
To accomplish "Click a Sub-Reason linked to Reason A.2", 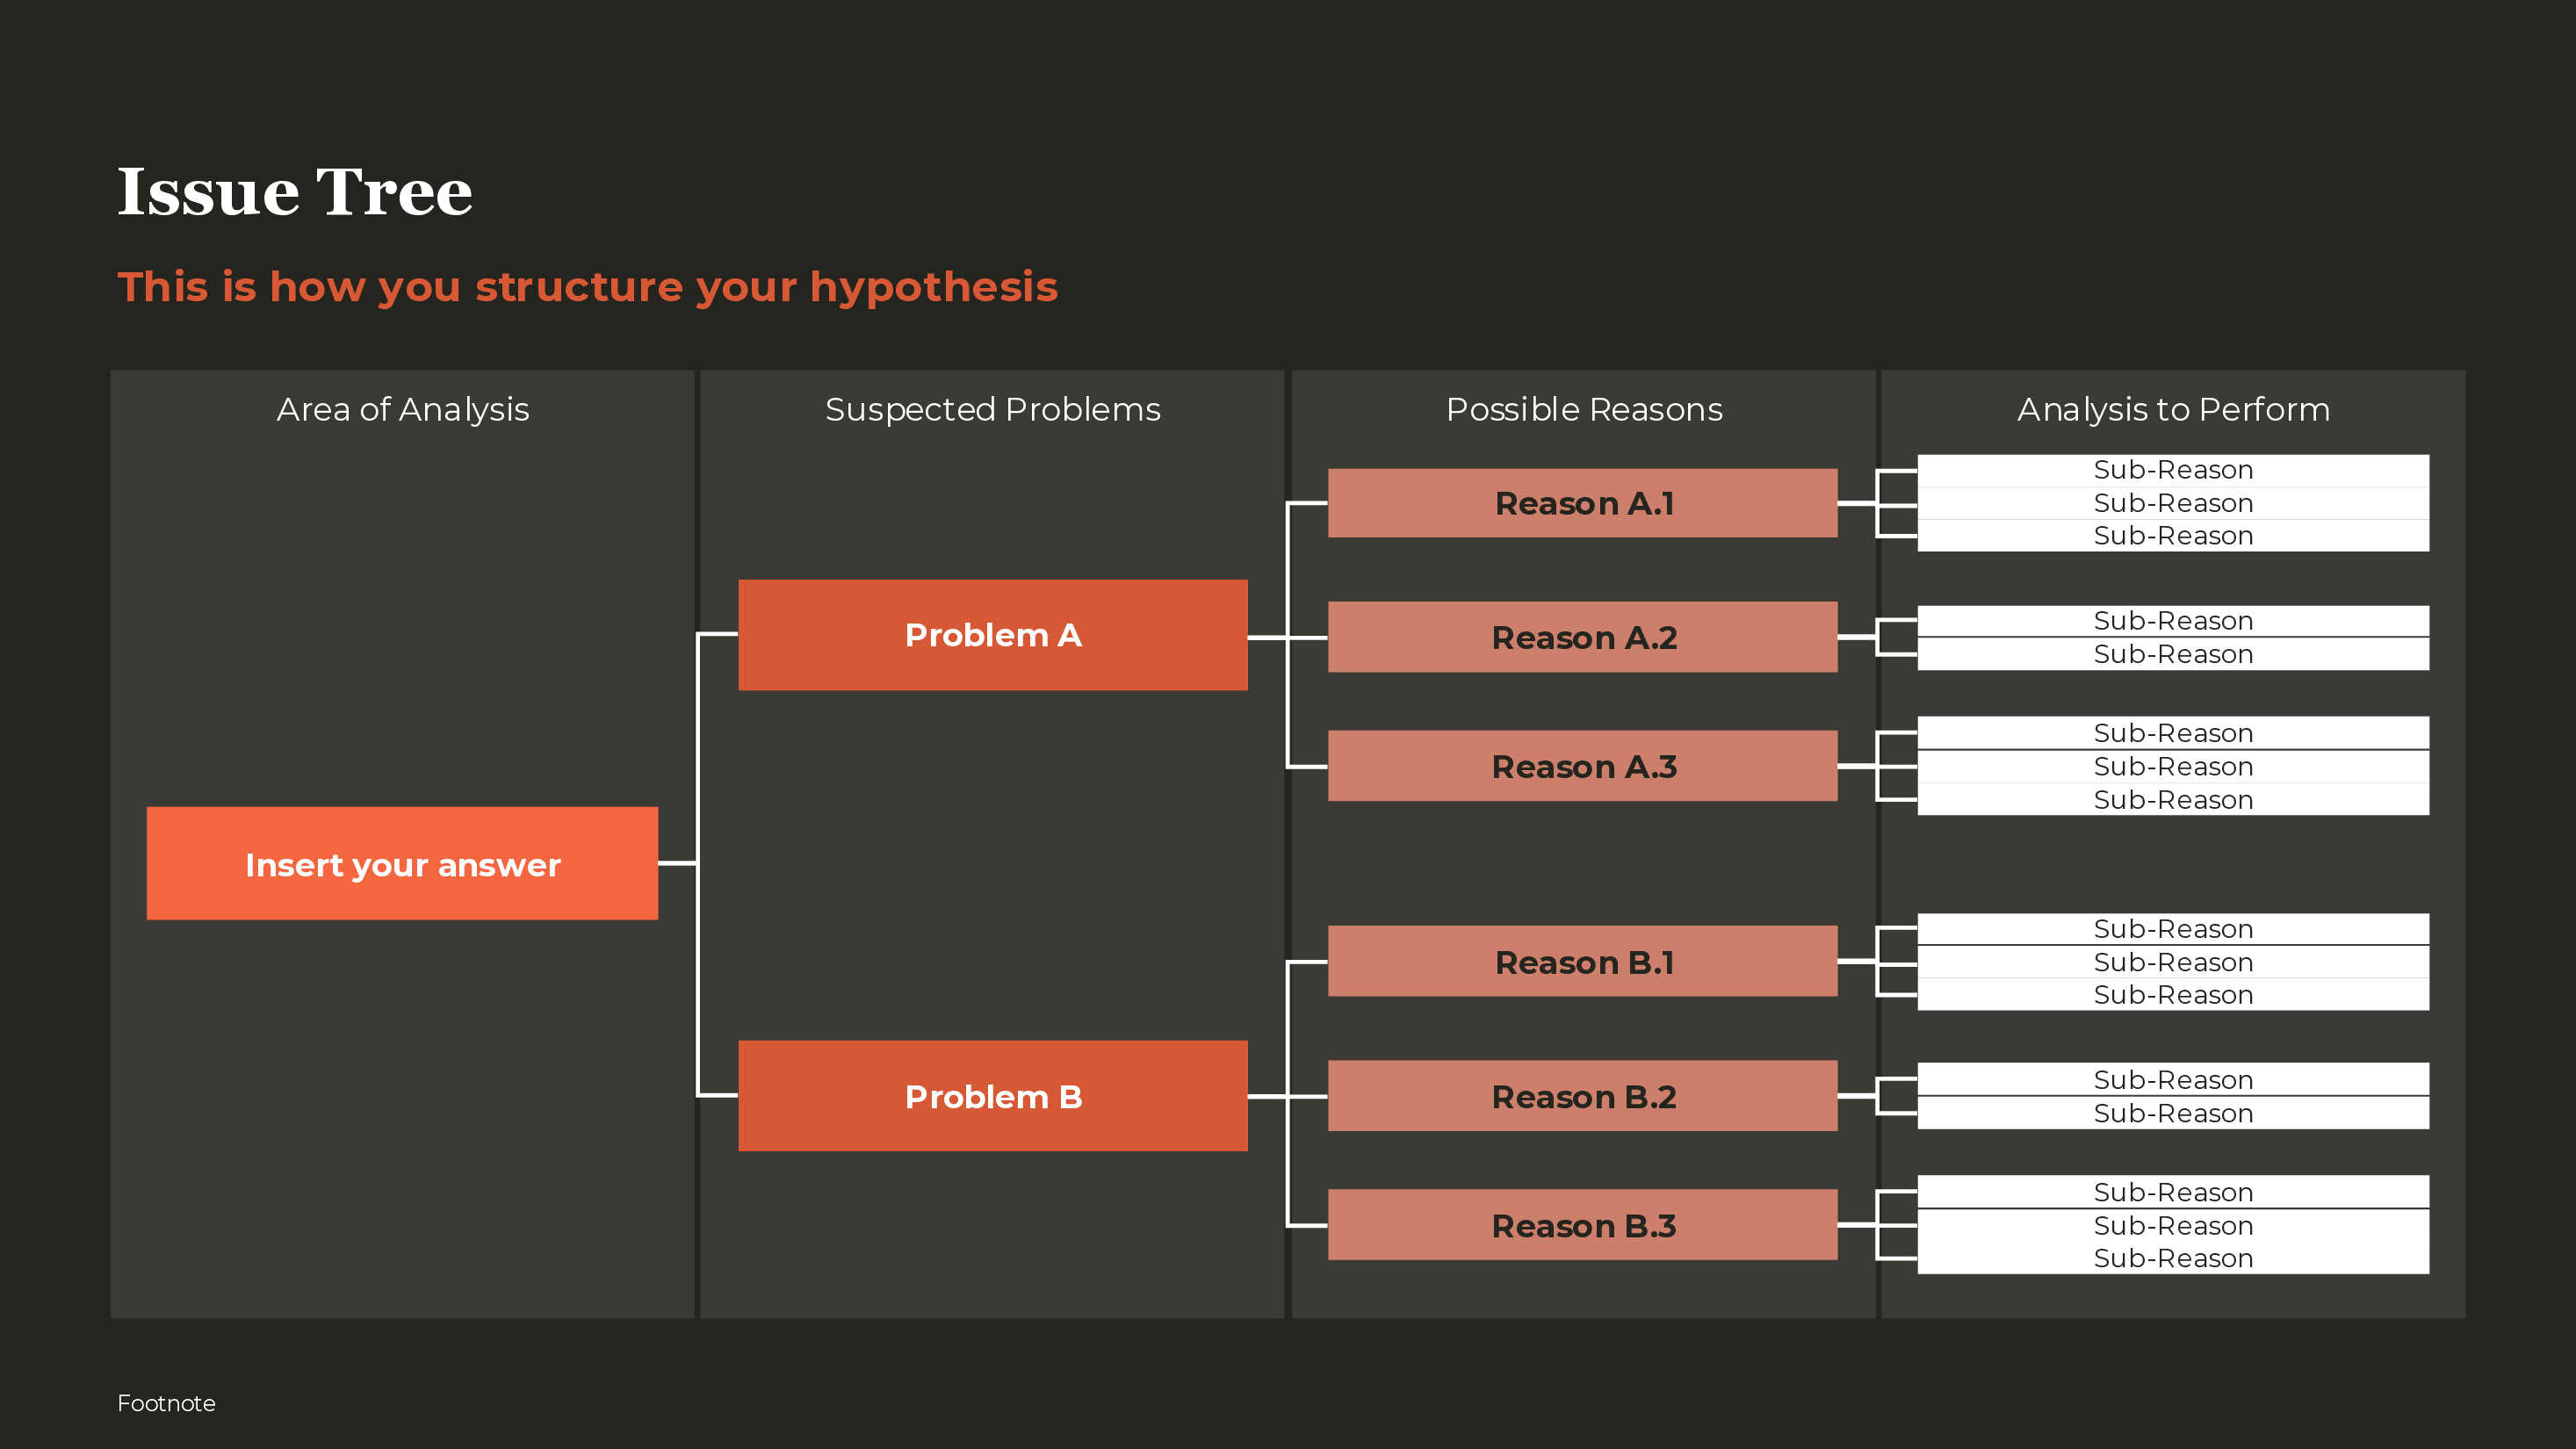I will [2172, 620].
